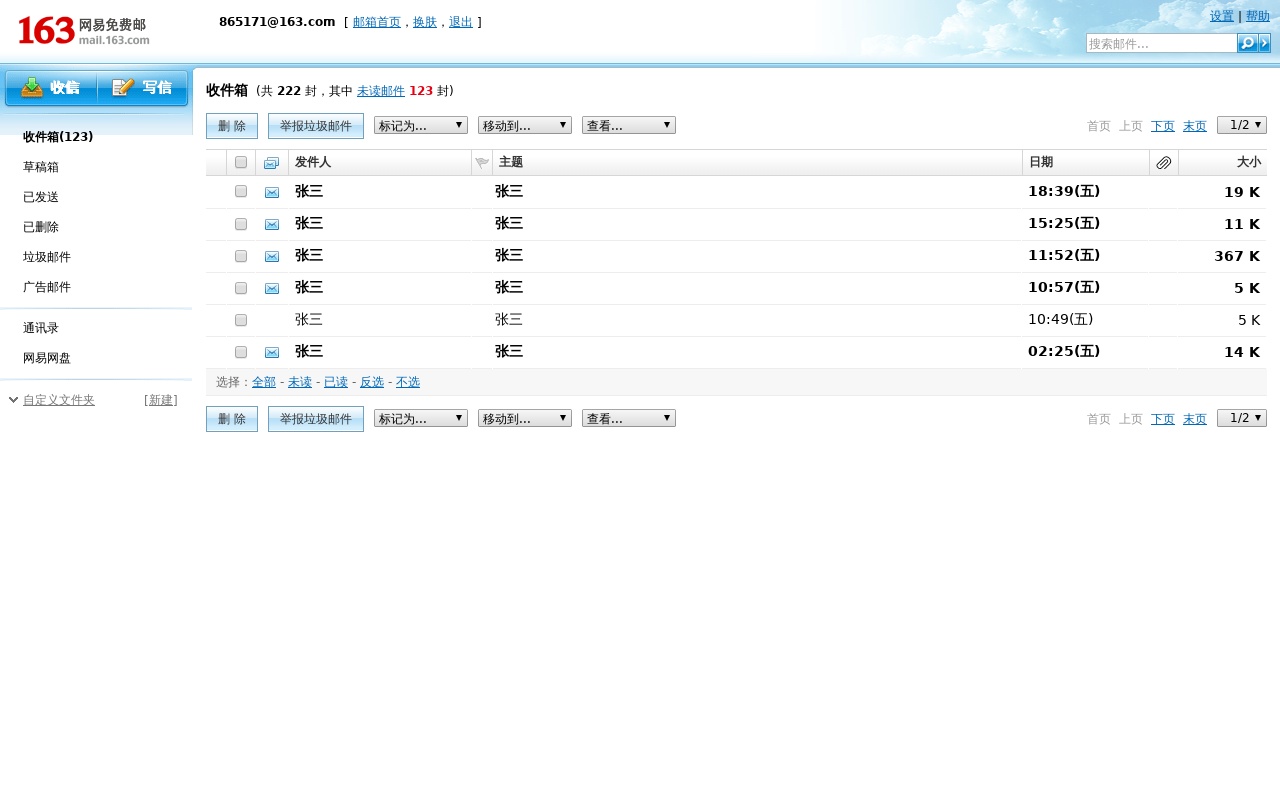Open the top 标记为 dropdown

coord(421,125)
